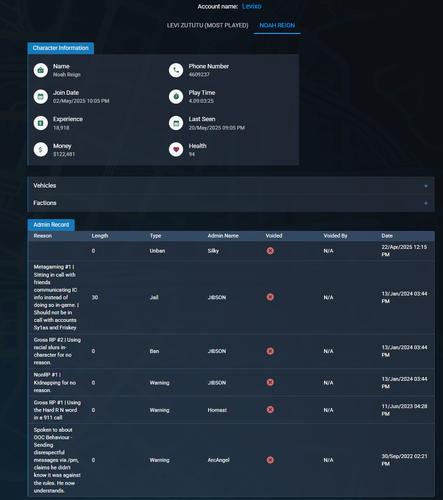Click the Money dollar icon
This screenshot has width=443, height=500.
tap(41, 149)
